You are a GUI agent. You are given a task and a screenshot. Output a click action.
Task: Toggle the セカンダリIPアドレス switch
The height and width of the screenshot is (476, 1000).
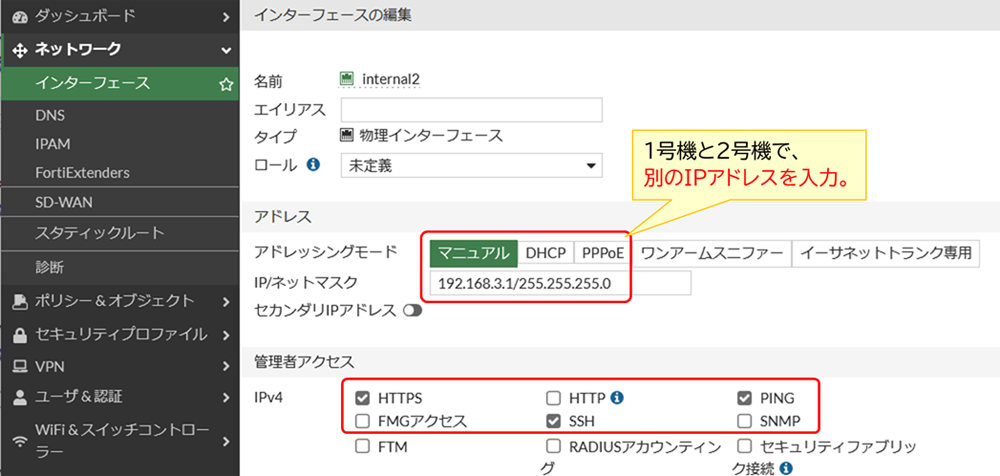tap(413, 311)
